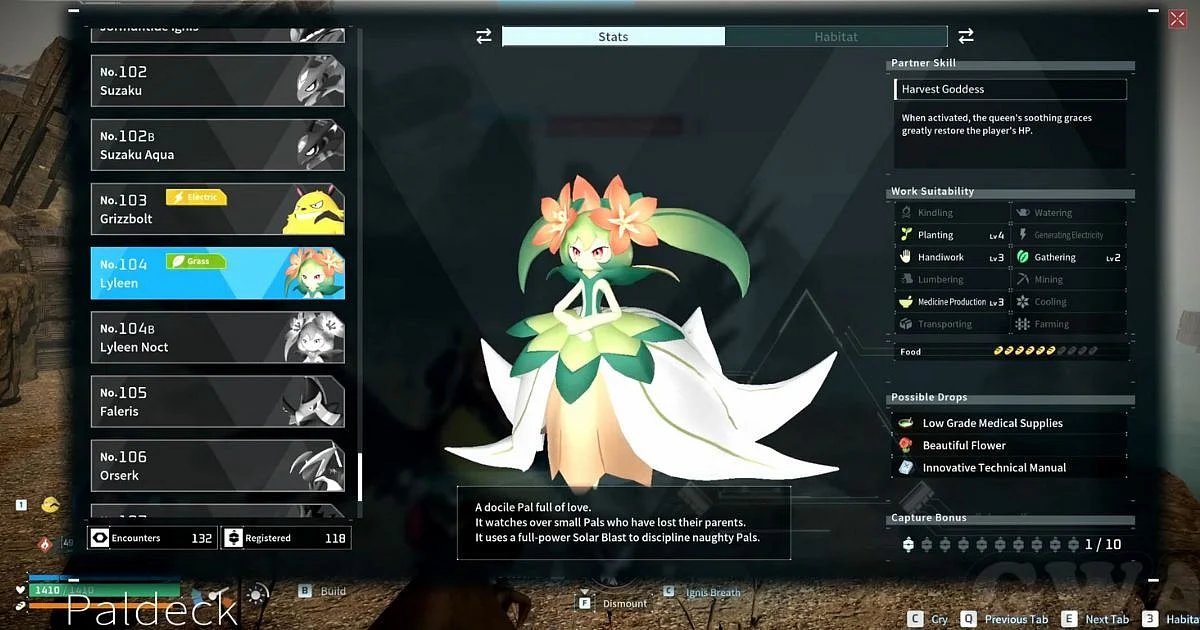Viewport: 1200px width, 630px height.
Task: Click the Kindling work icon
Action: click(906, 213)
